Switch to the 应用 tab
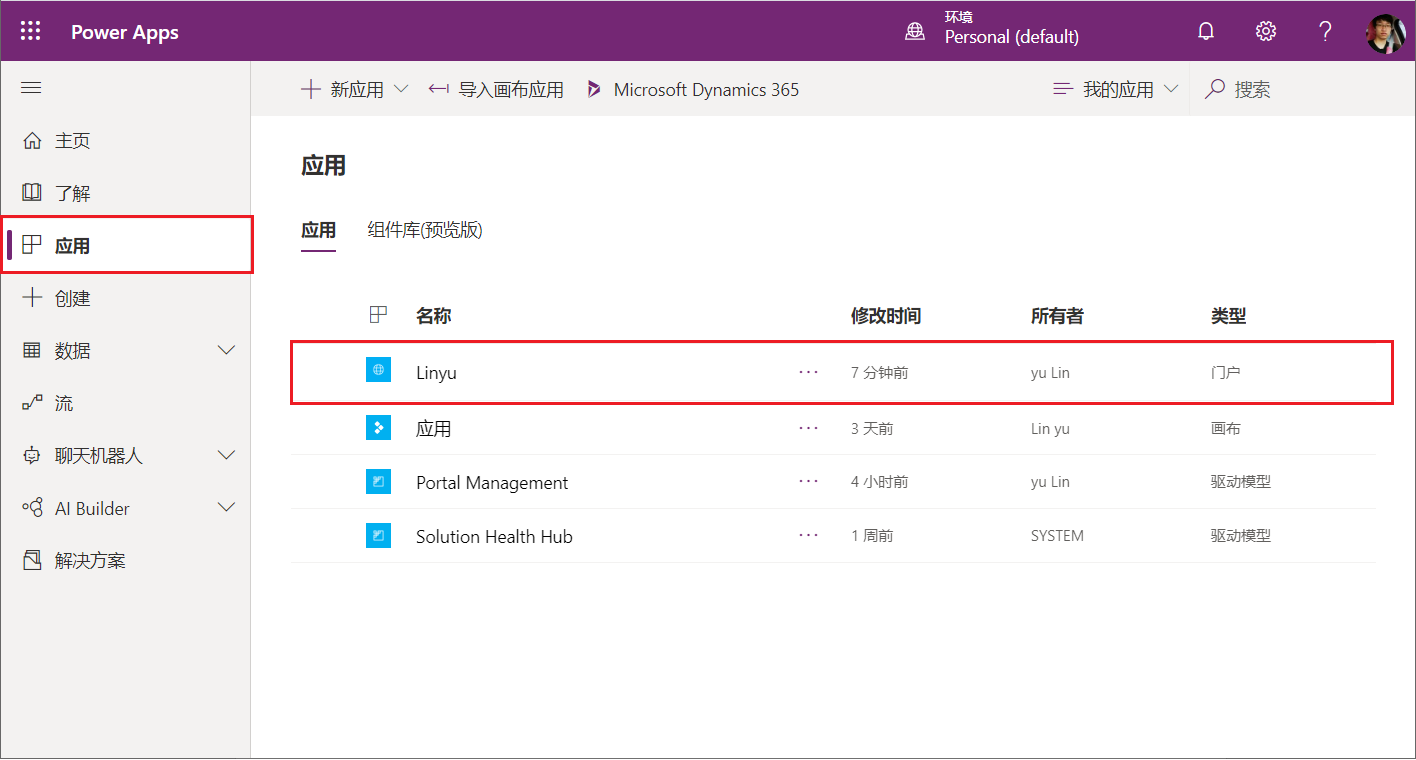Image resolution: width=1416 pixels, height=760 pixels. click(318, 230)
